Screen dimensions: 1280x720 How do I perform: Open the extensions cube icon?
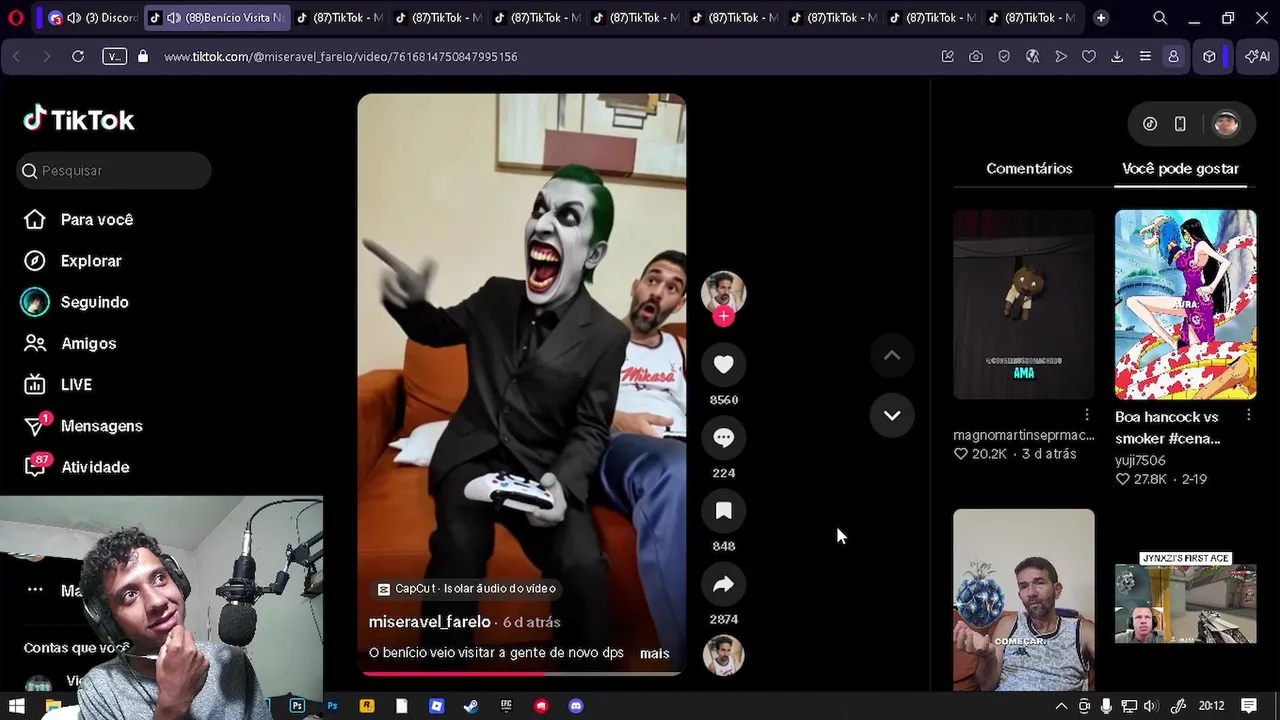[x=1209, y=57]
